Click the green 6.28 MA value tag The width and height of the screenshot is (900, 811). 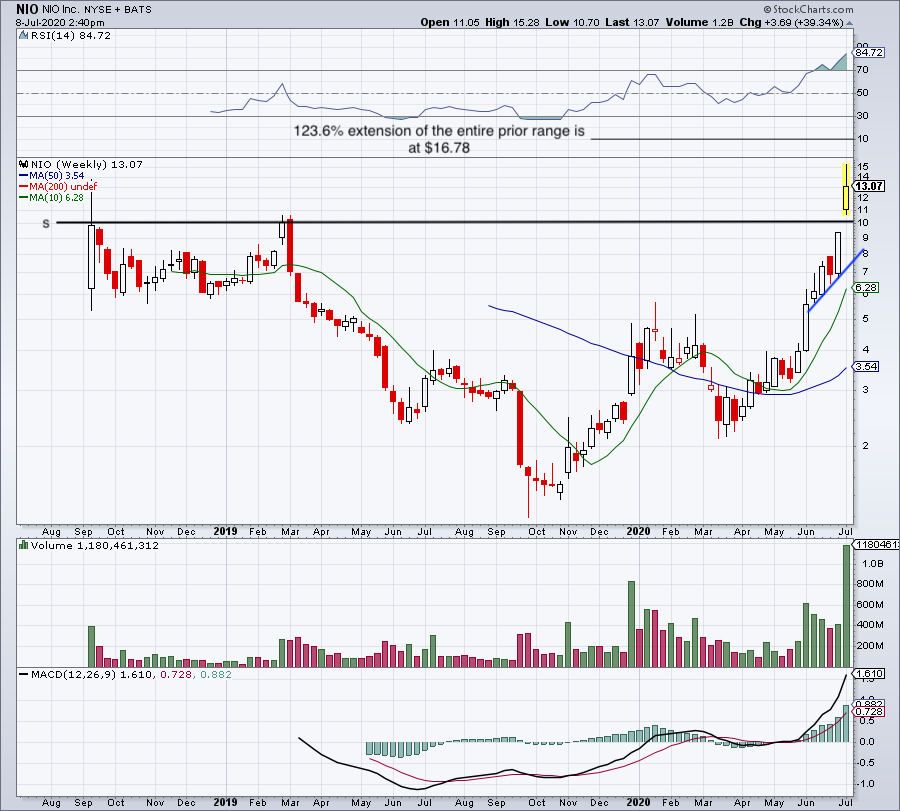click(x=866, y=288)
